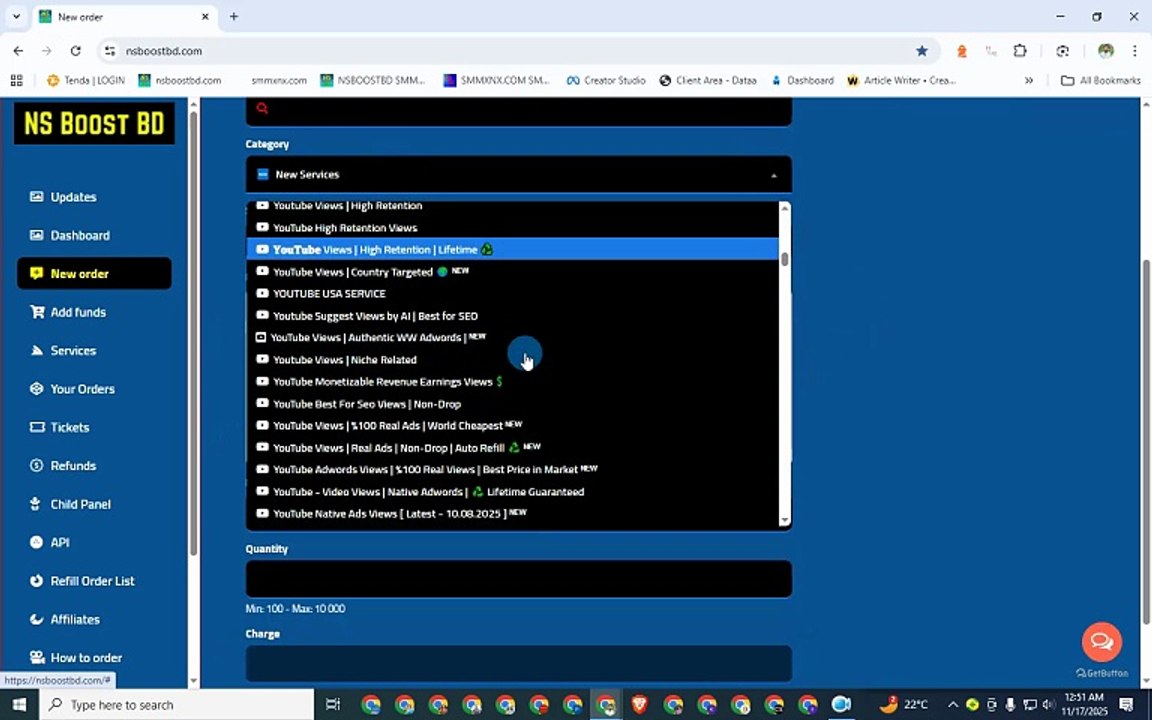Show hidden system tray icons

pos(952,705)
